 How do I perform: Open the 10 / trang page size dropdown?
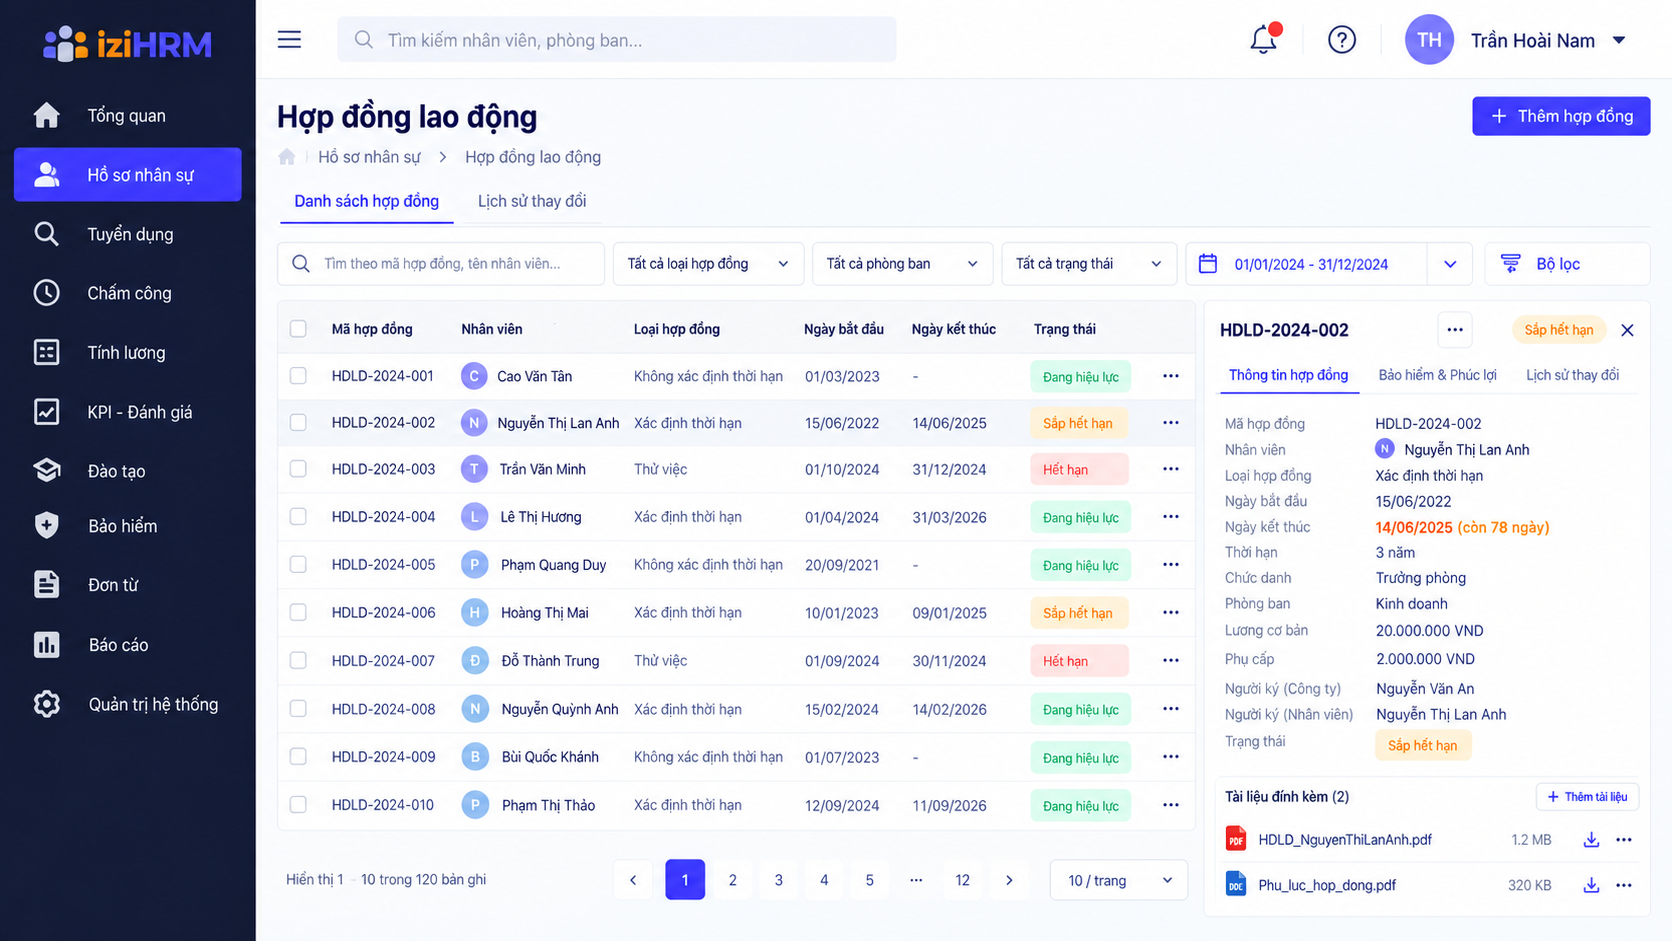pos(1119,880)
